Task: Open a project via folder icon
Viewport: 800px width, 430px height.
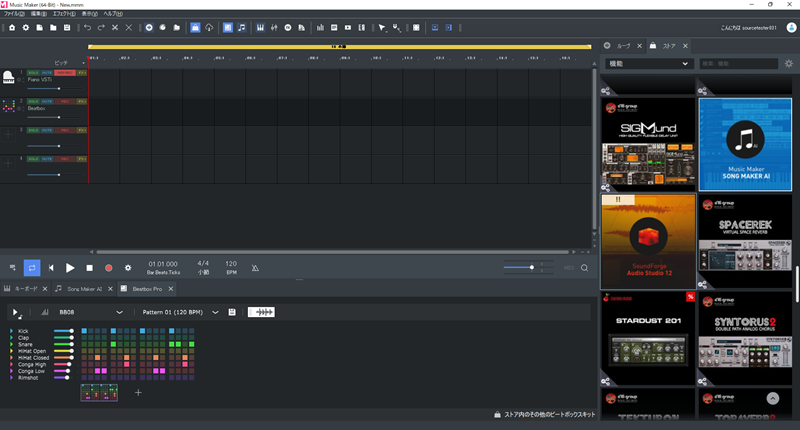Action: [x=53, y=28]
